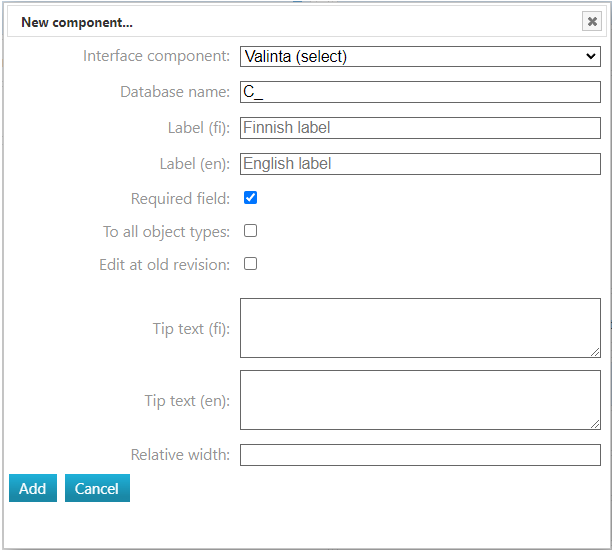
Task: Grab the Tip text (en) resize handle
Action: (x=594, y=423)
